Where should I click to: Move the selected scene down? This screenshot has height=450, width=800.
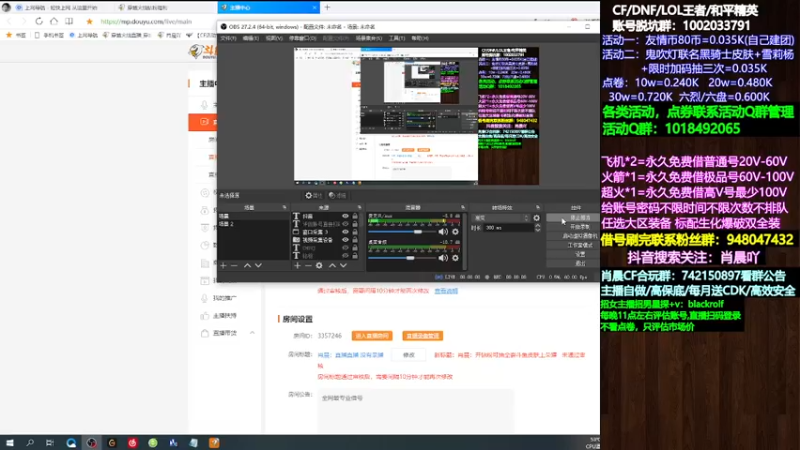coord(258,265)
